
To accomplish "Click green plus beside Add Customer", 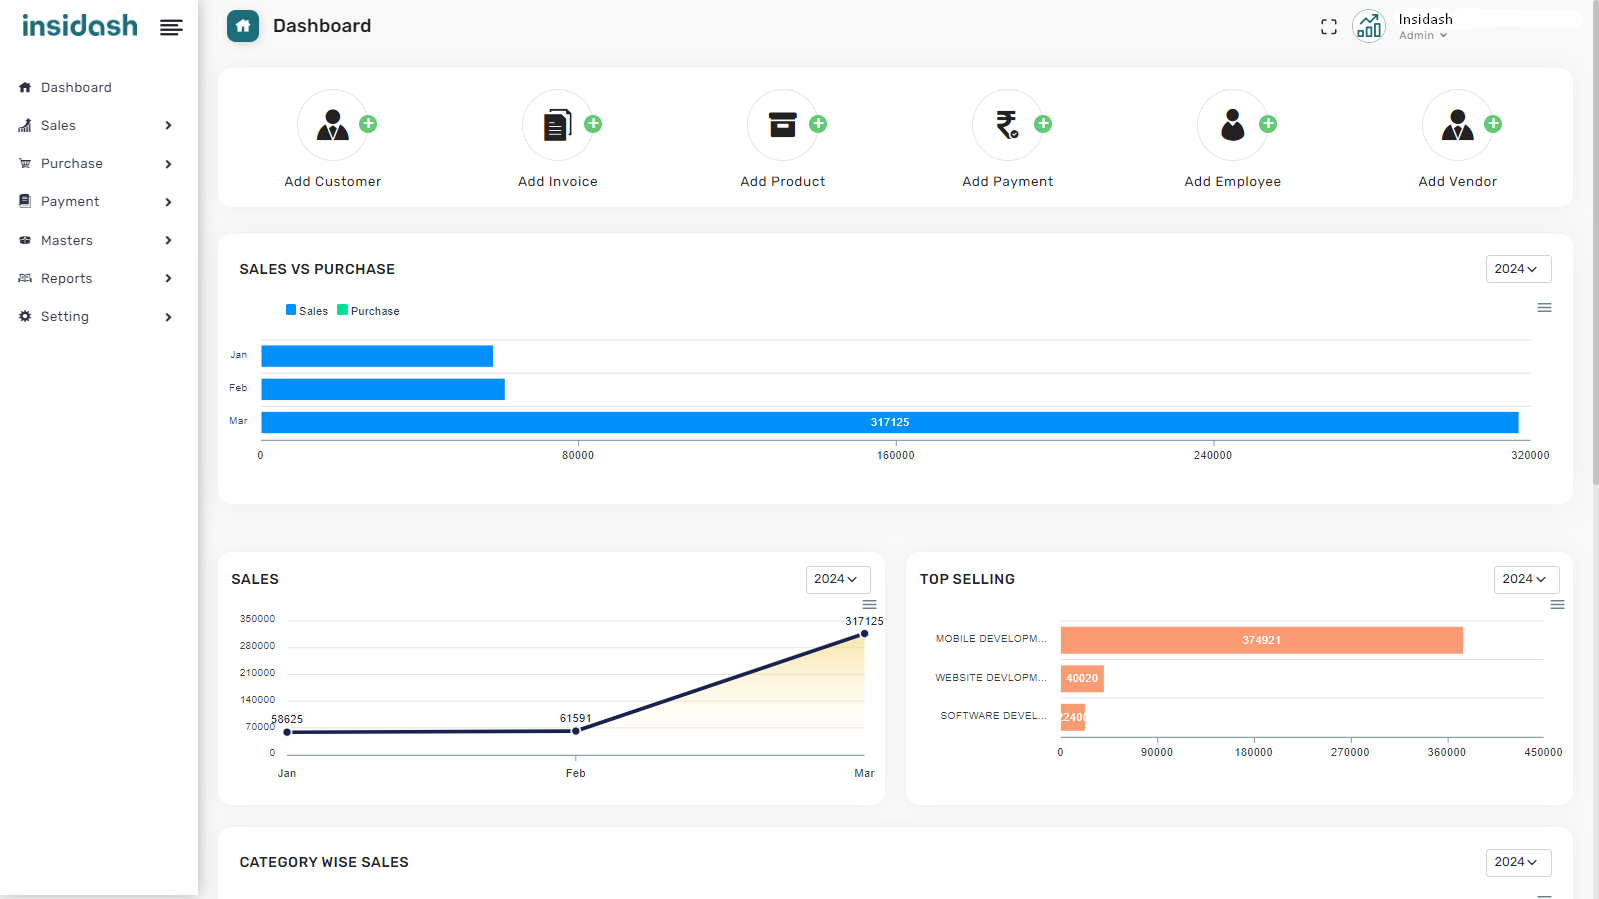I will pos(368,124).
